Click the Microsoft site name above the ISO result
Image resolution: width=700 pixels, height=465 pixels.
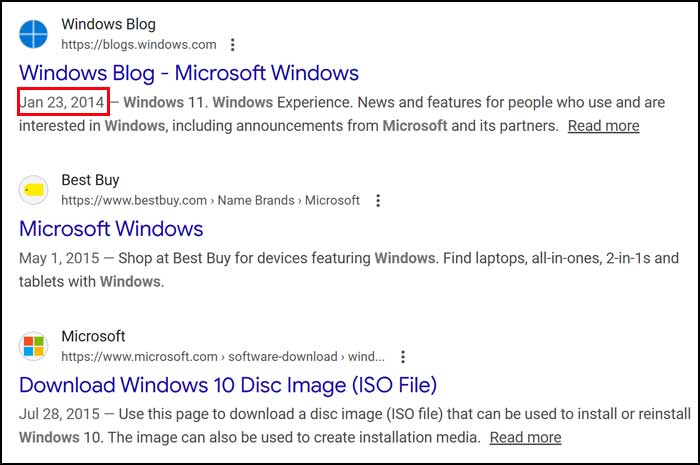click(93, 336)
